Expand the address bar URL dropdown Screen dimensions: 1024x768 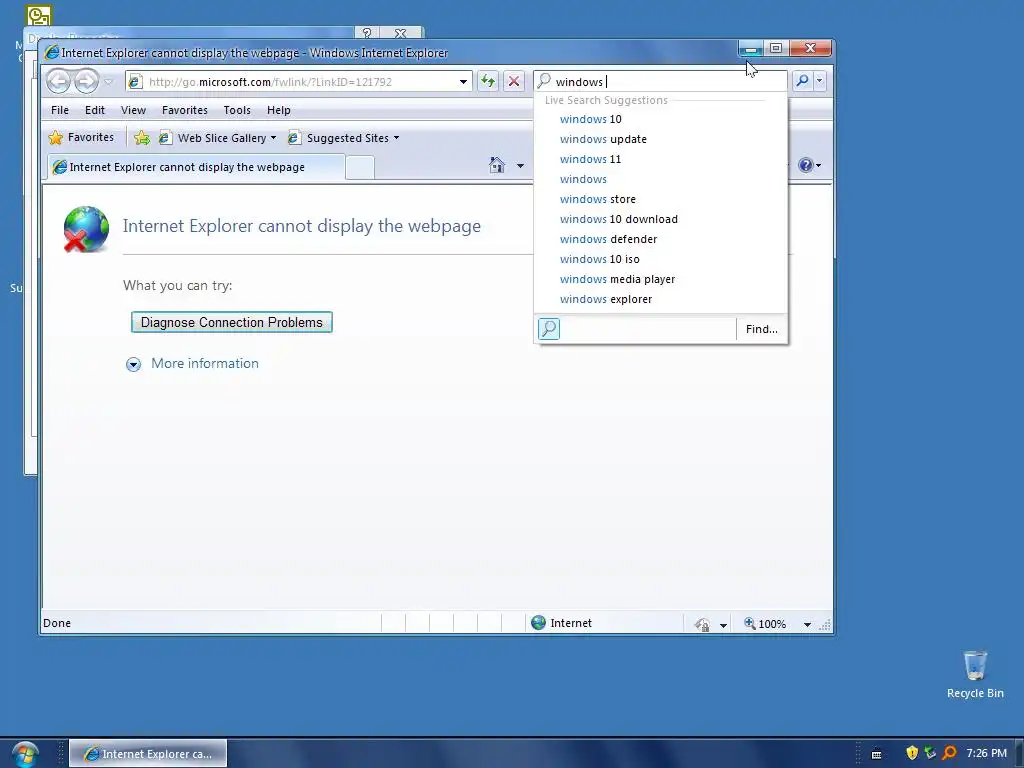[463, 82]
